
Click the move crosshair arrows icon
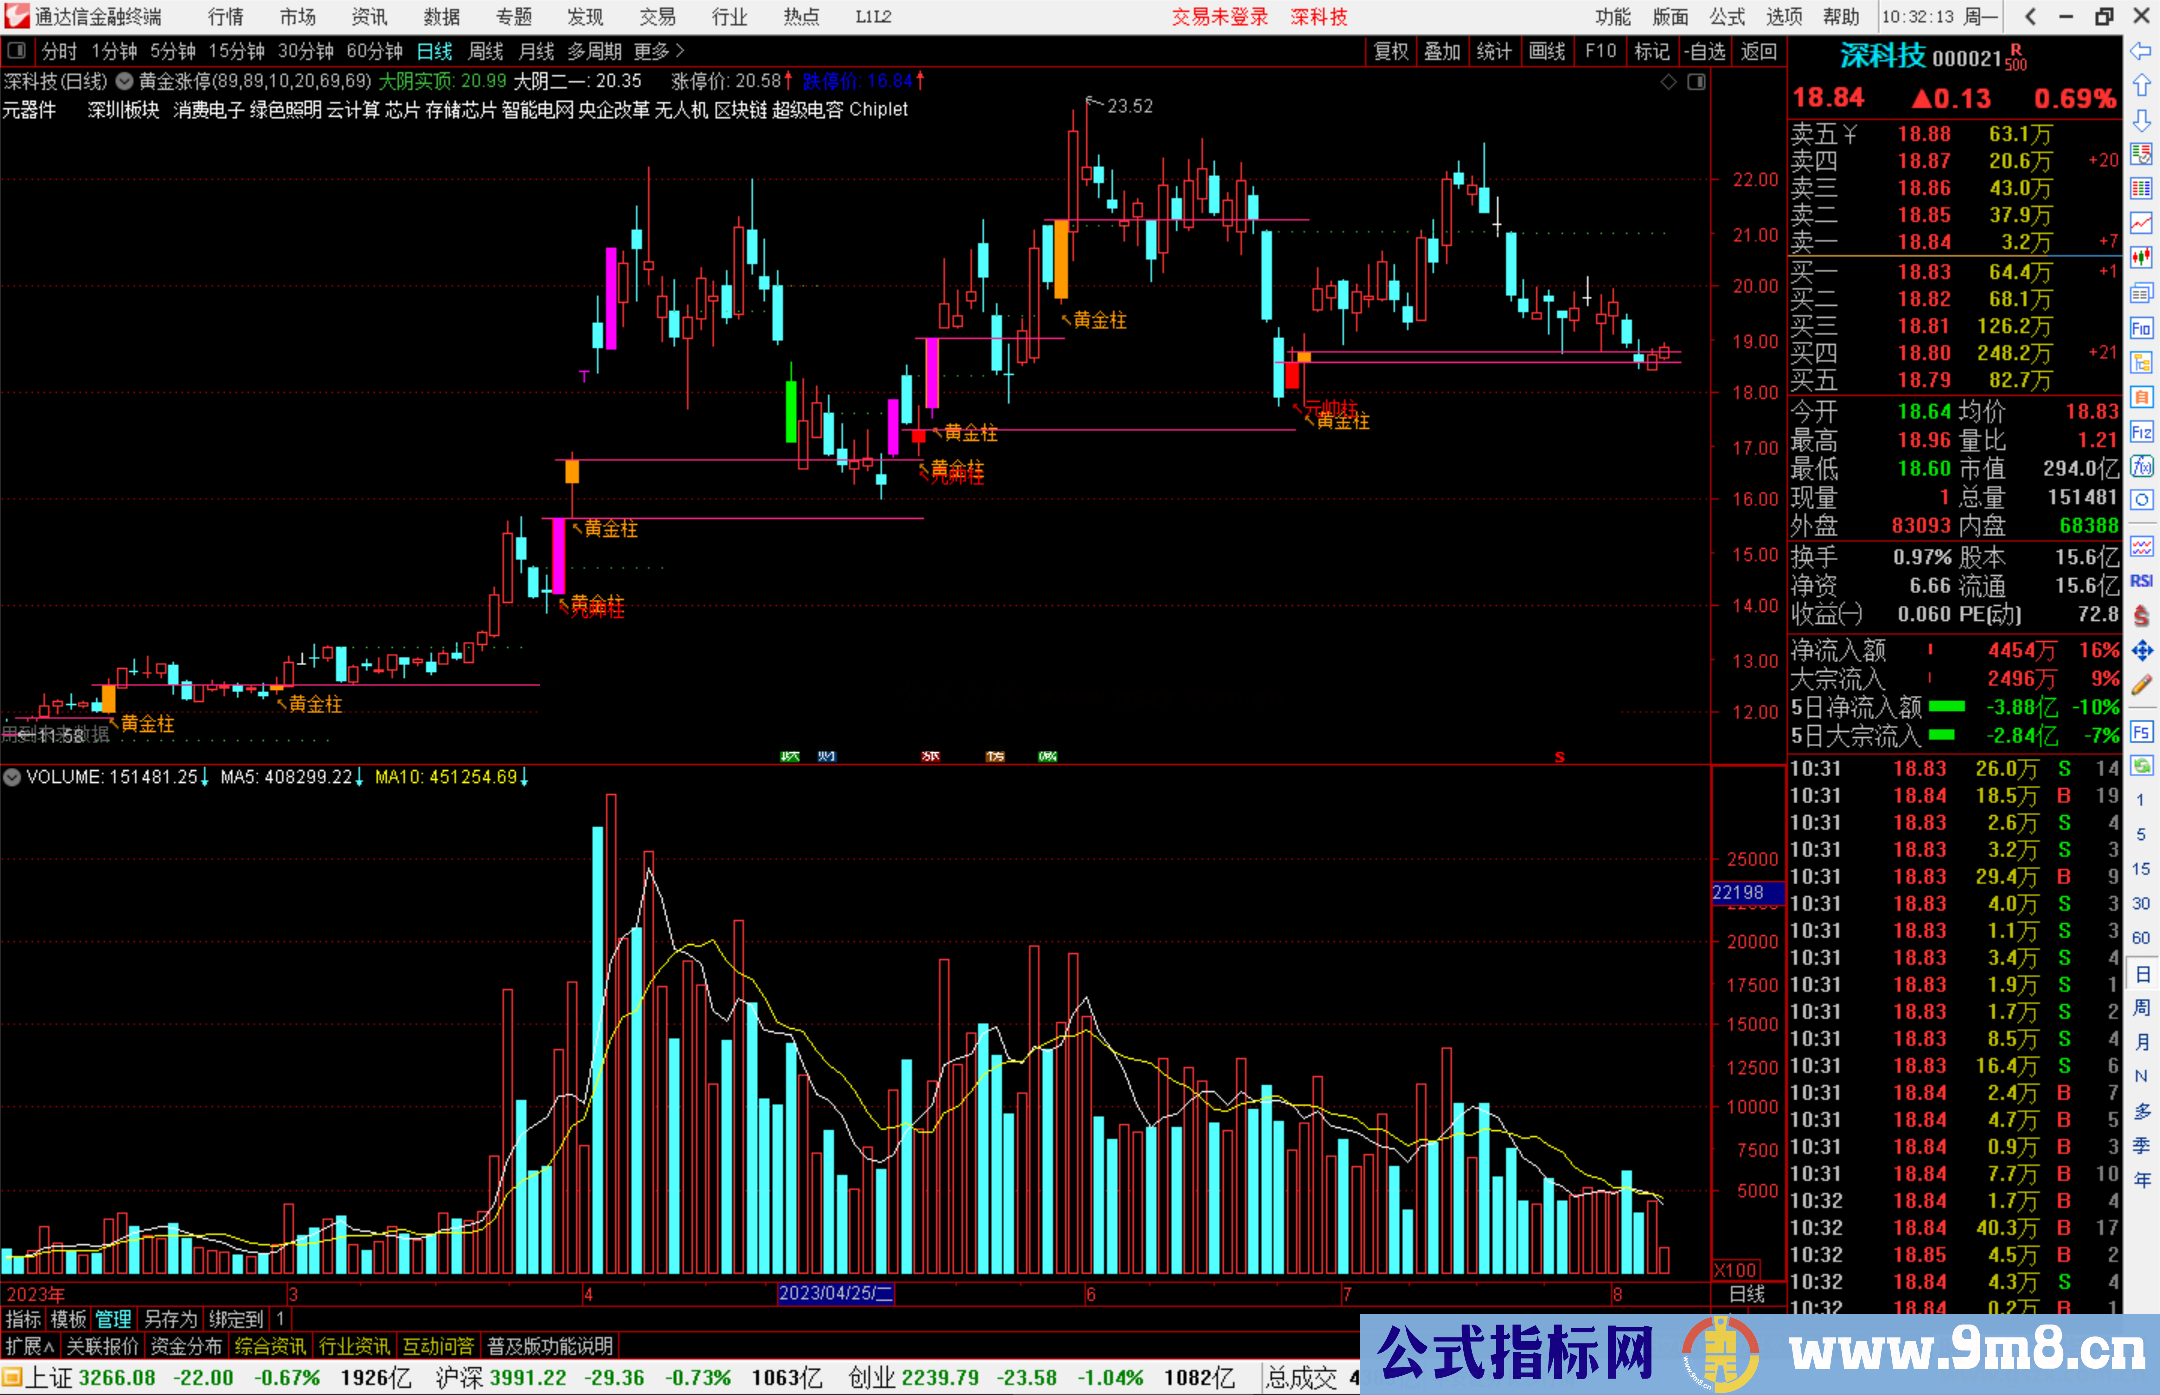click(x=2141, y=651)
